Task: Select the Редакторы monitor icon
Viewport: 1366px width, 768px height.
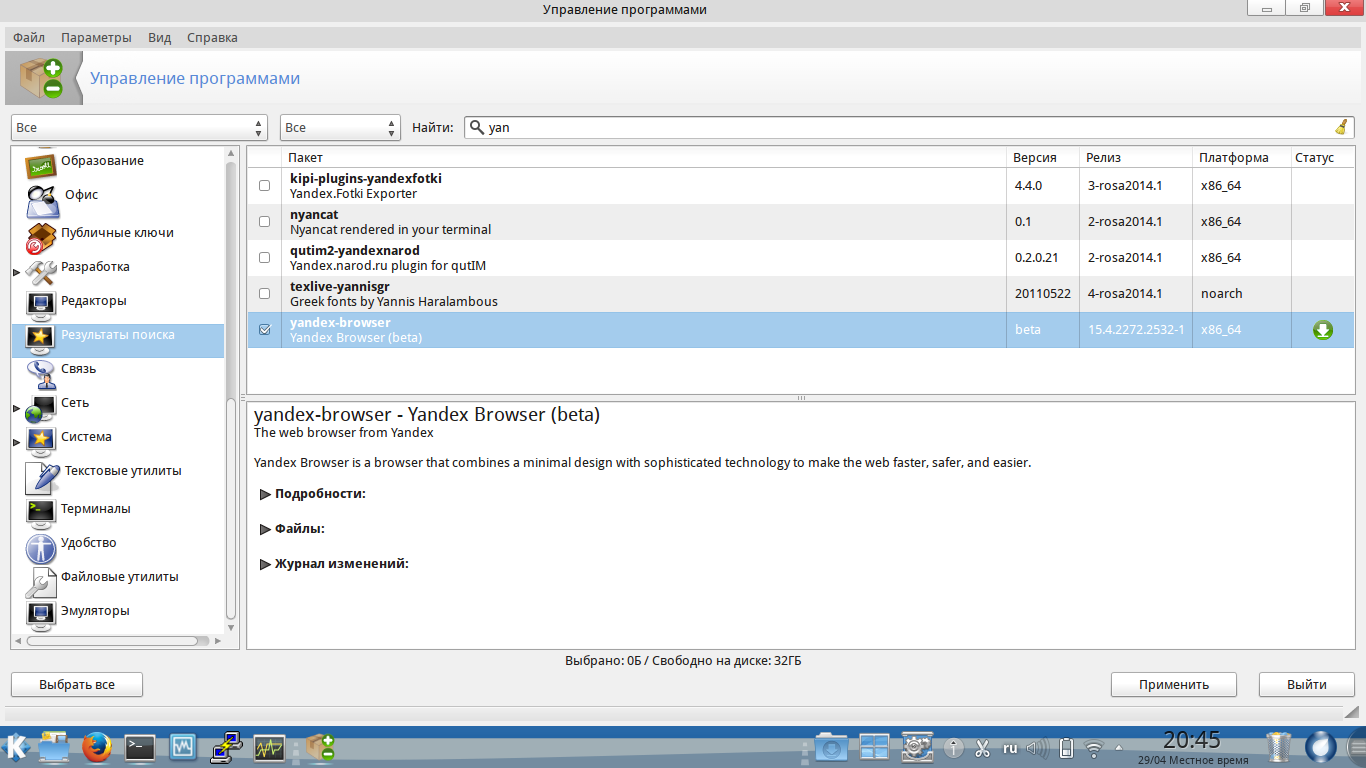Action: (41, 305)
